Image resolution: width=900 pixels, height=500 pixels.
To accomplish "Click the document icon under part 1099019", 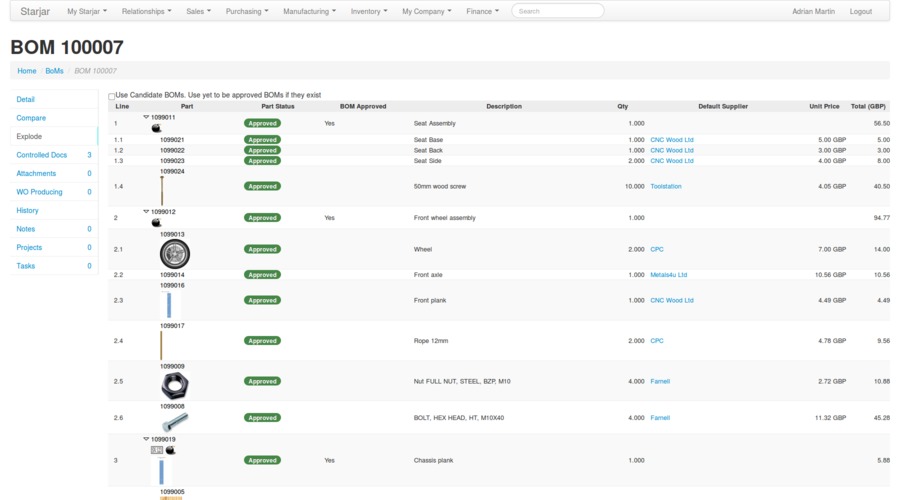I will (x=157, y=450).
